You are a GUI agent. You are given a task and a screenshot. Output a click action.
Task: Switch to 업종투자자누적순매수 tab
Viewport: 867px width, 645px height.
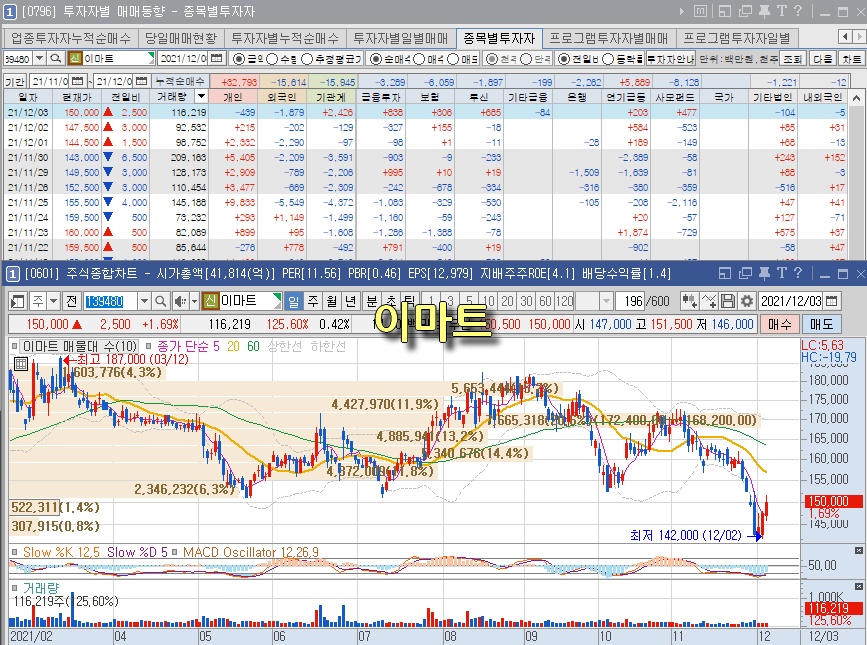[70, 38]
